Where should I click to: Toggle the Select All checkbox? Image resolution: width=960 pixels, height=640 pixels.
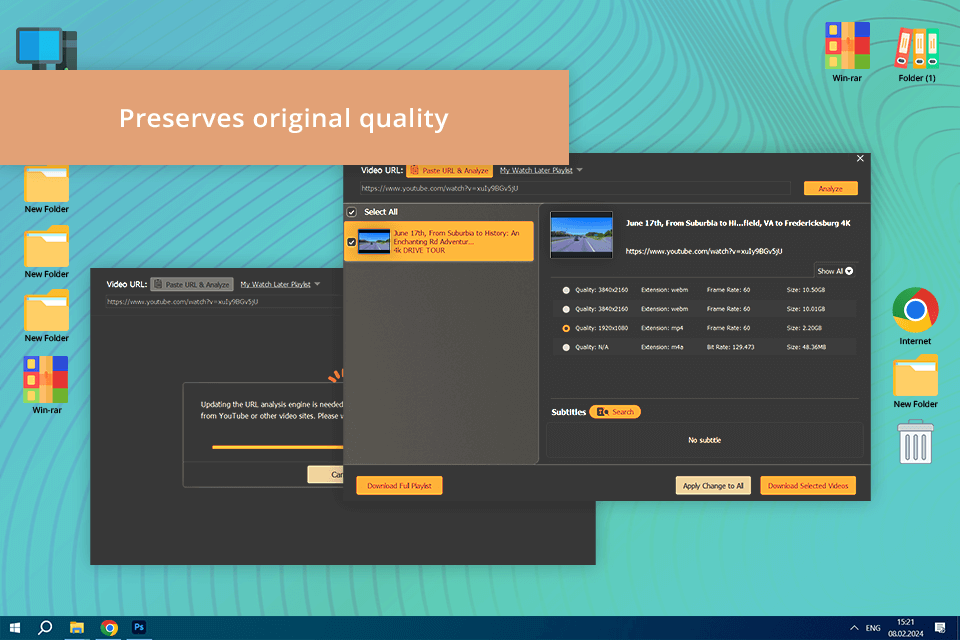pos(351,212)
